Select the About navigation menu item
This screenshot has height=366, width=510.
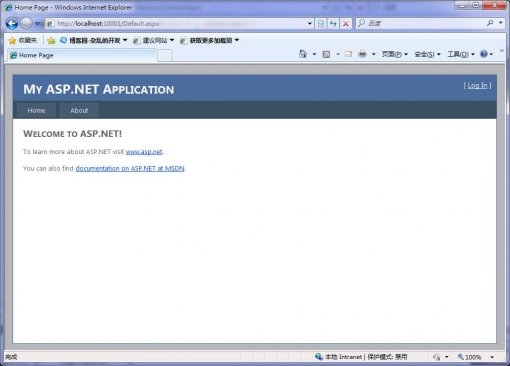pos(79,111)
